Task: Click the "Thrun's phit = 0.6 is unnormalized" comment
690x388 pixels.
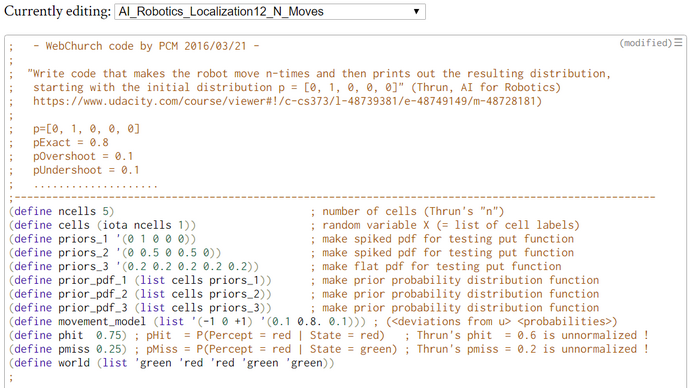Action: click(532, 335)
